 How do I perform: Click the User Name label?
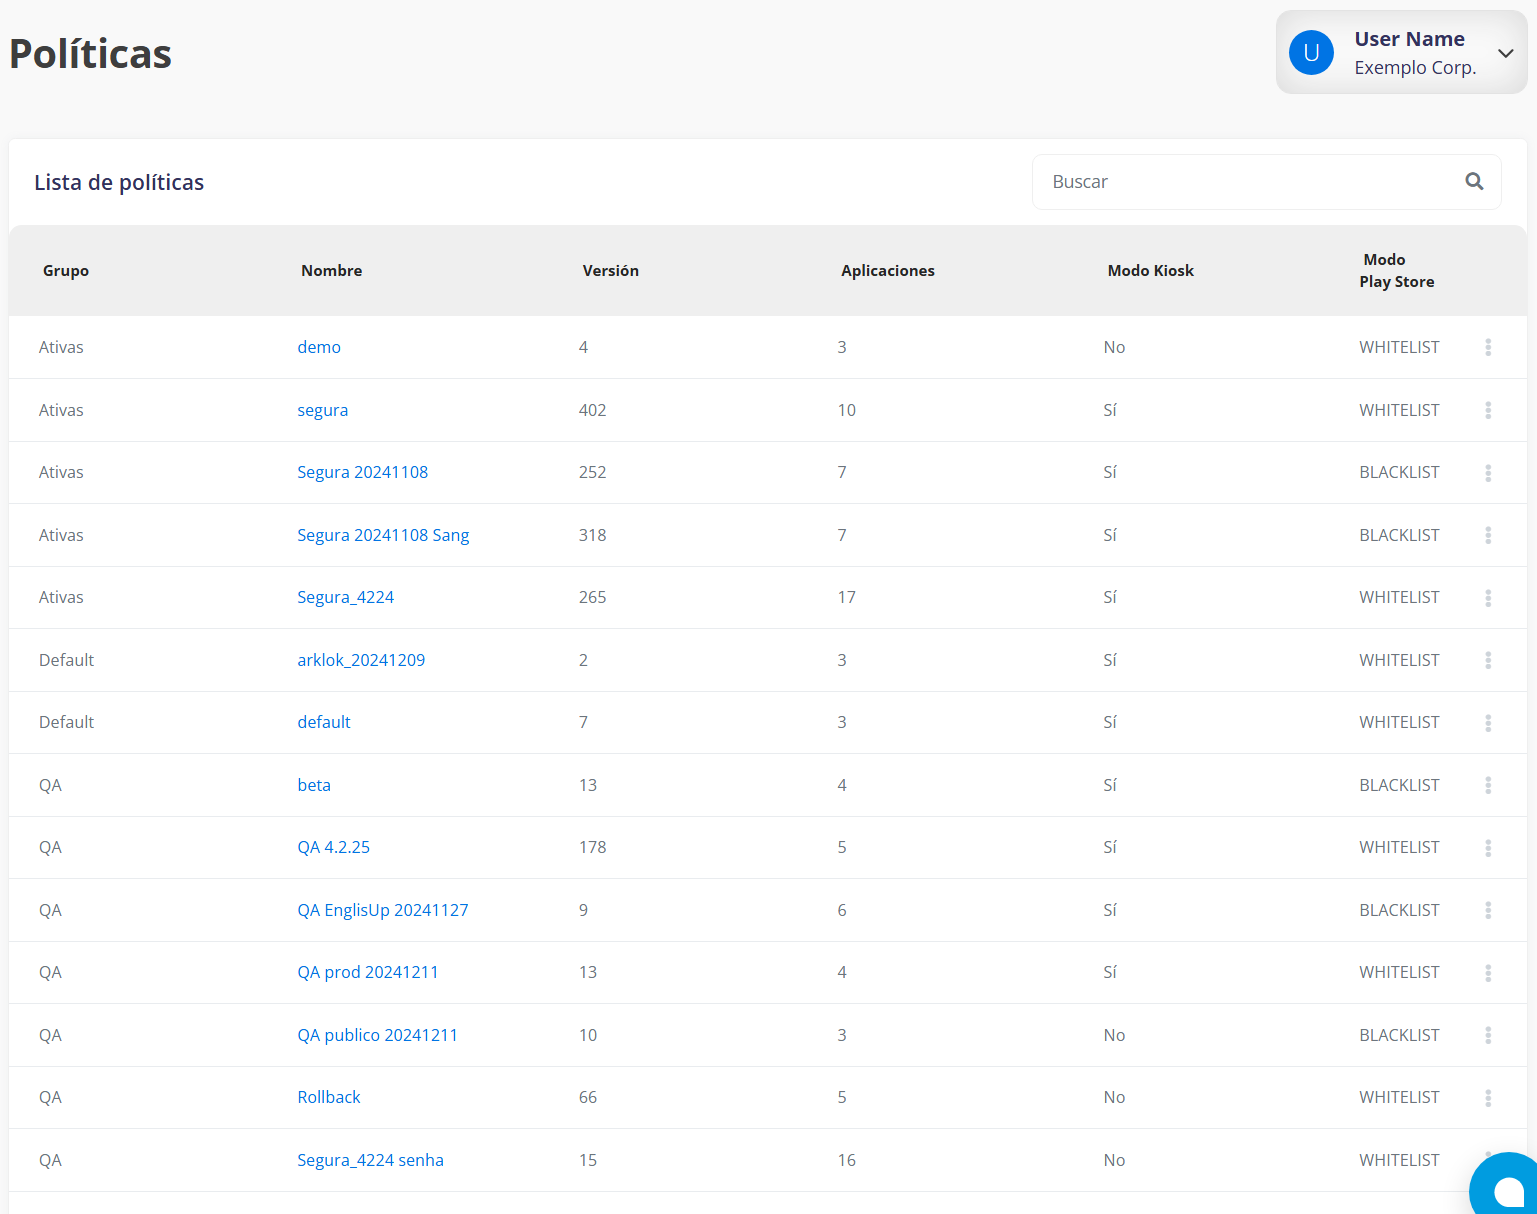1409,39
